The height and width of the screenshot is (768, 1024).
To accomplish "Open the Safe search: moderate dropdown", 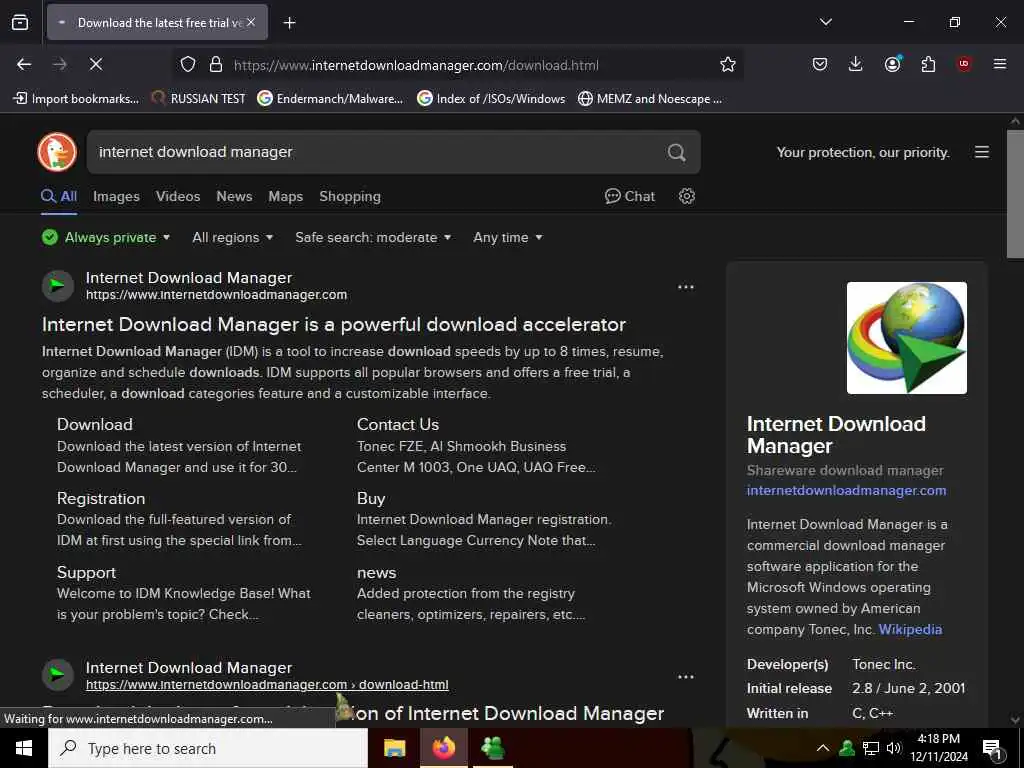I will point(373,237).
